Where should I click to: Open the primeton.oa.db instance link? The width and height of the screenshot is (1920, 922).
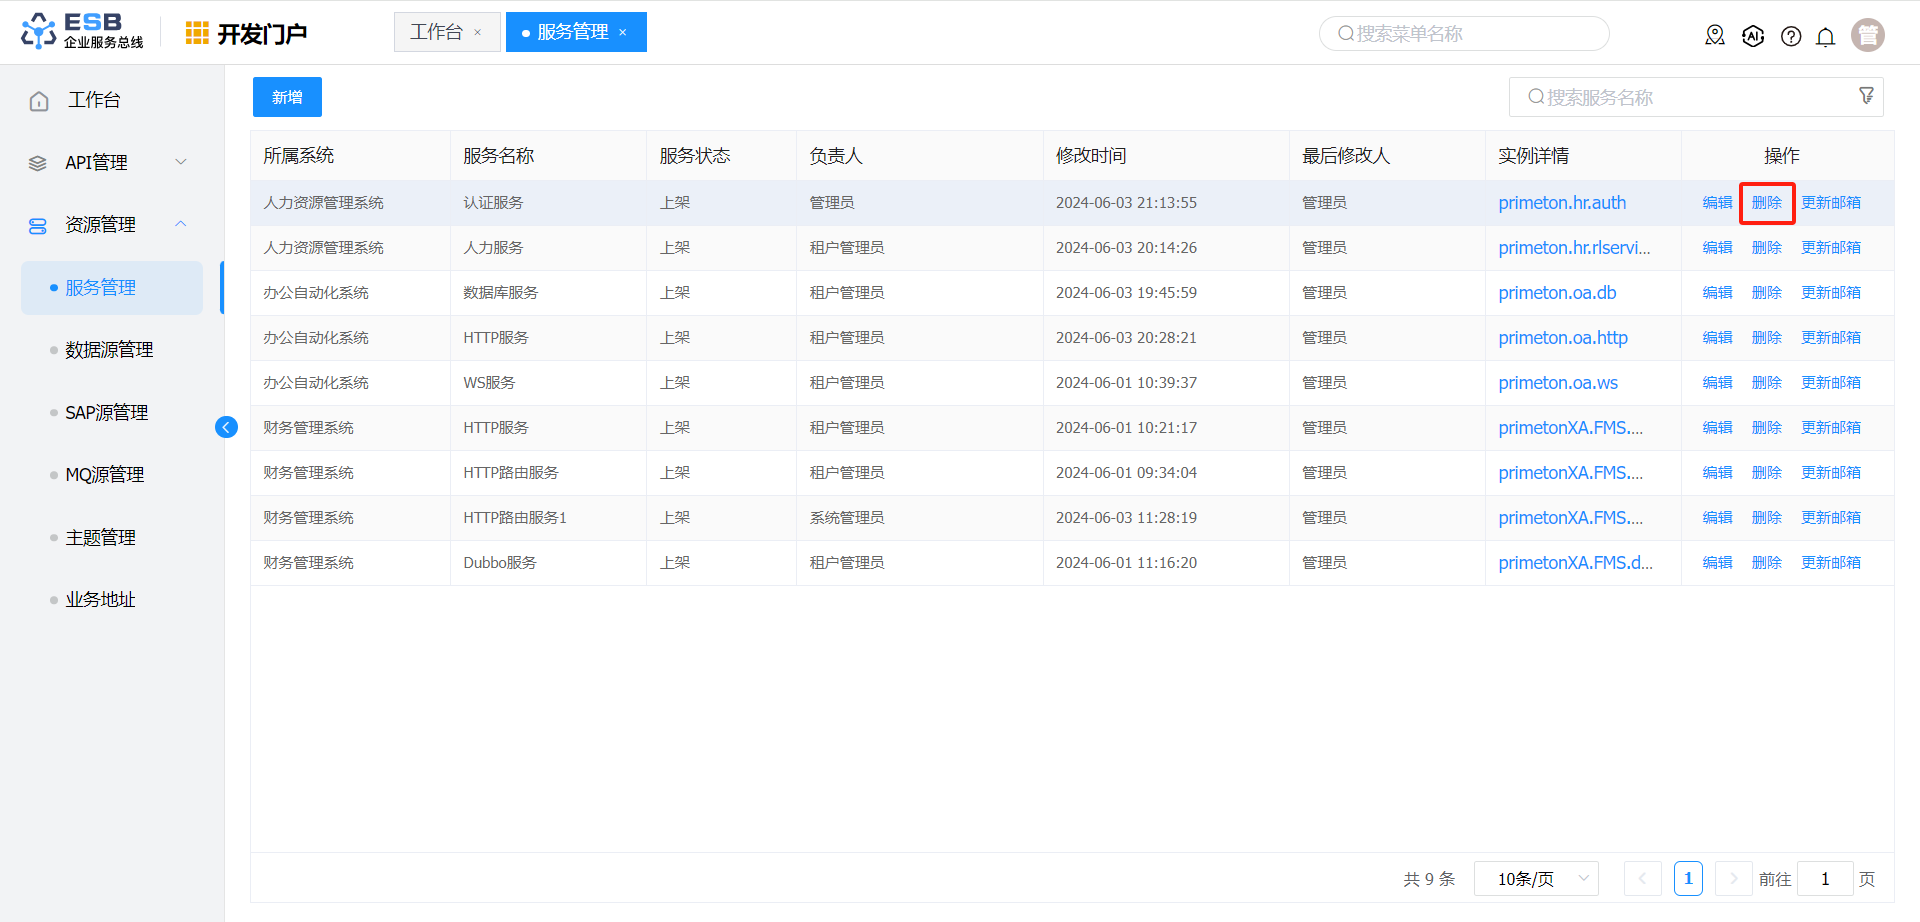click(x=1557, y=293)
